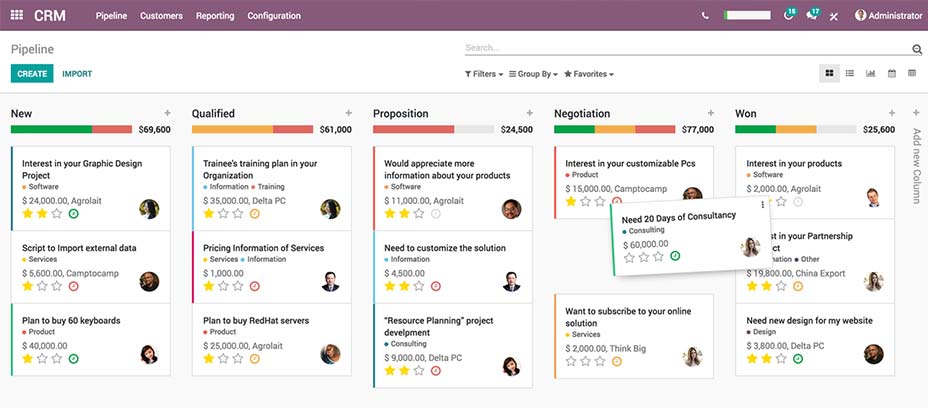Add a quick lead in New column
The height and width of the screenshot is (408, 928).
167,113
